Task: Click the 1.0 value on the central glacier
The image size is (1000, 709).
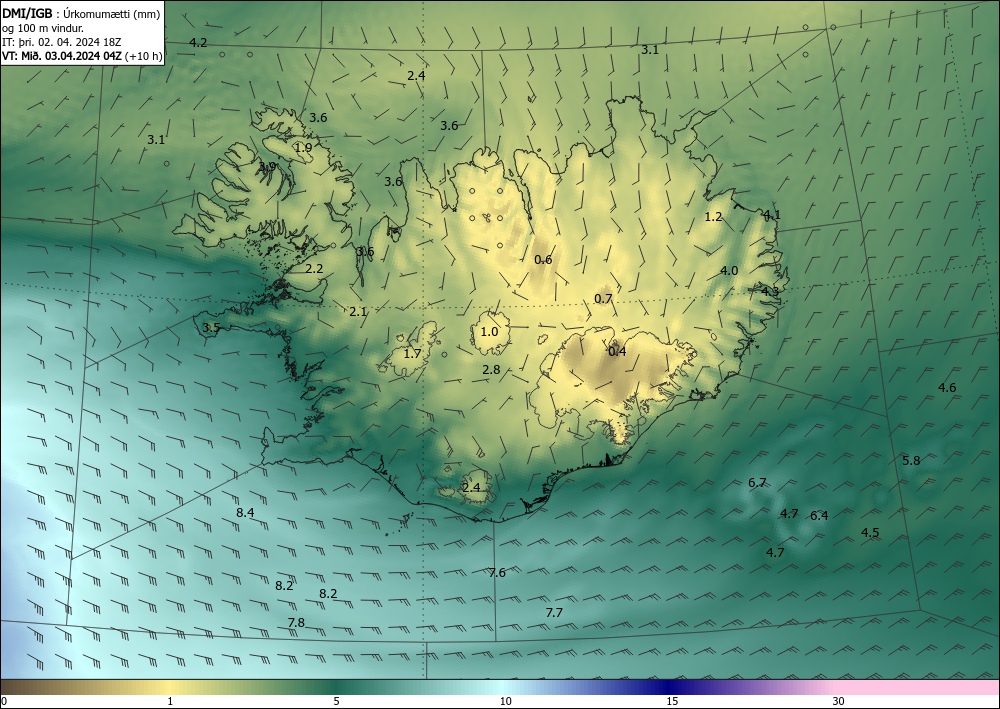Action: click(x=489, y=332)
